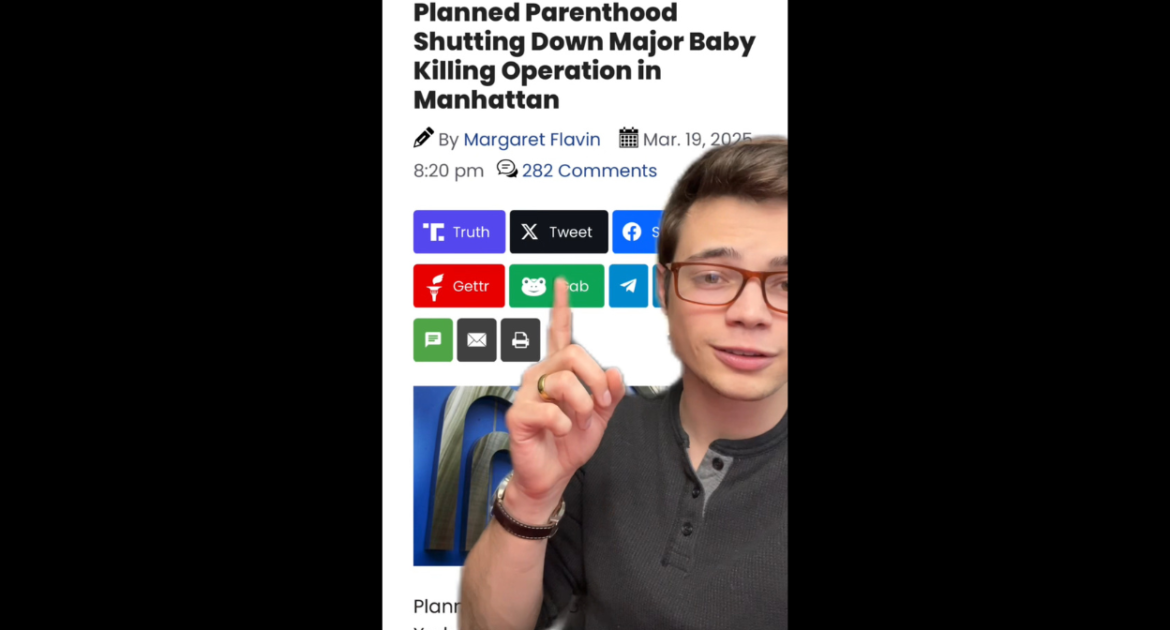Share via the Telegram paper-plane button
The image size is (1170, 630).
pyautogui.click(x=628, y=286)
